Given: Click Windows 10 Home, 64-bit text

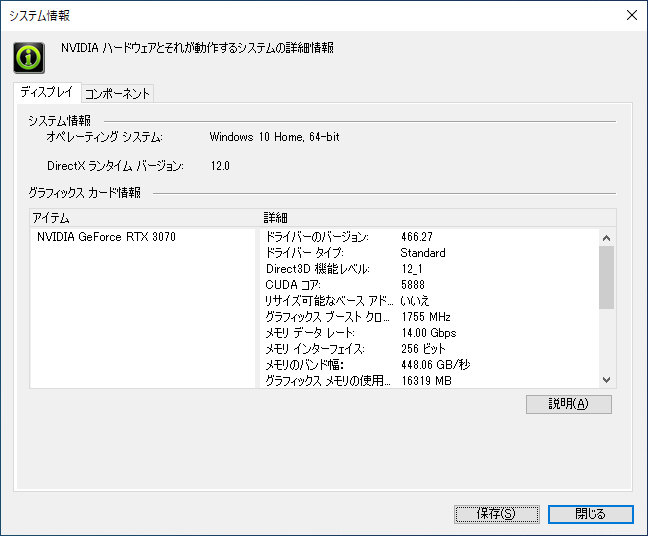Looking at the screenshot, I should click(274, 137).
